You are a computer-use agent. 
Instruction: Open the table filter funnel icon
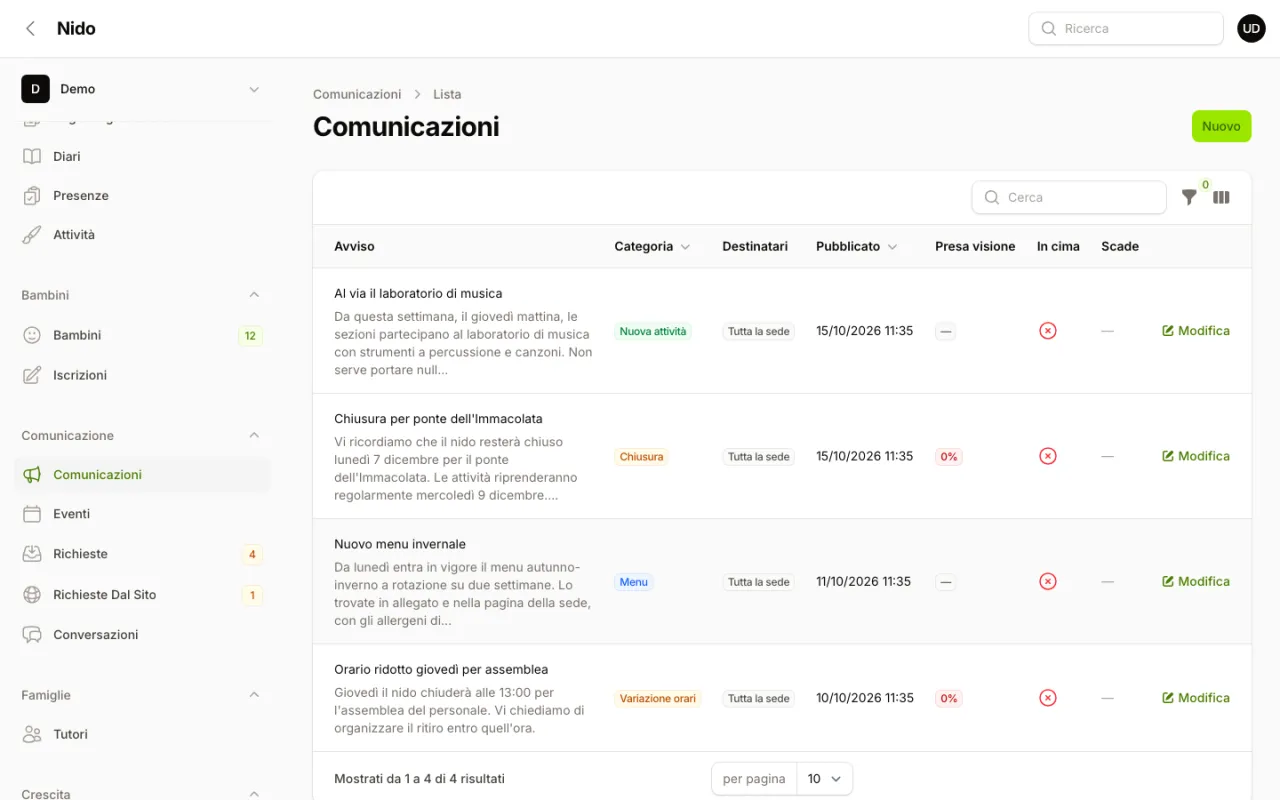(1189, 197)
